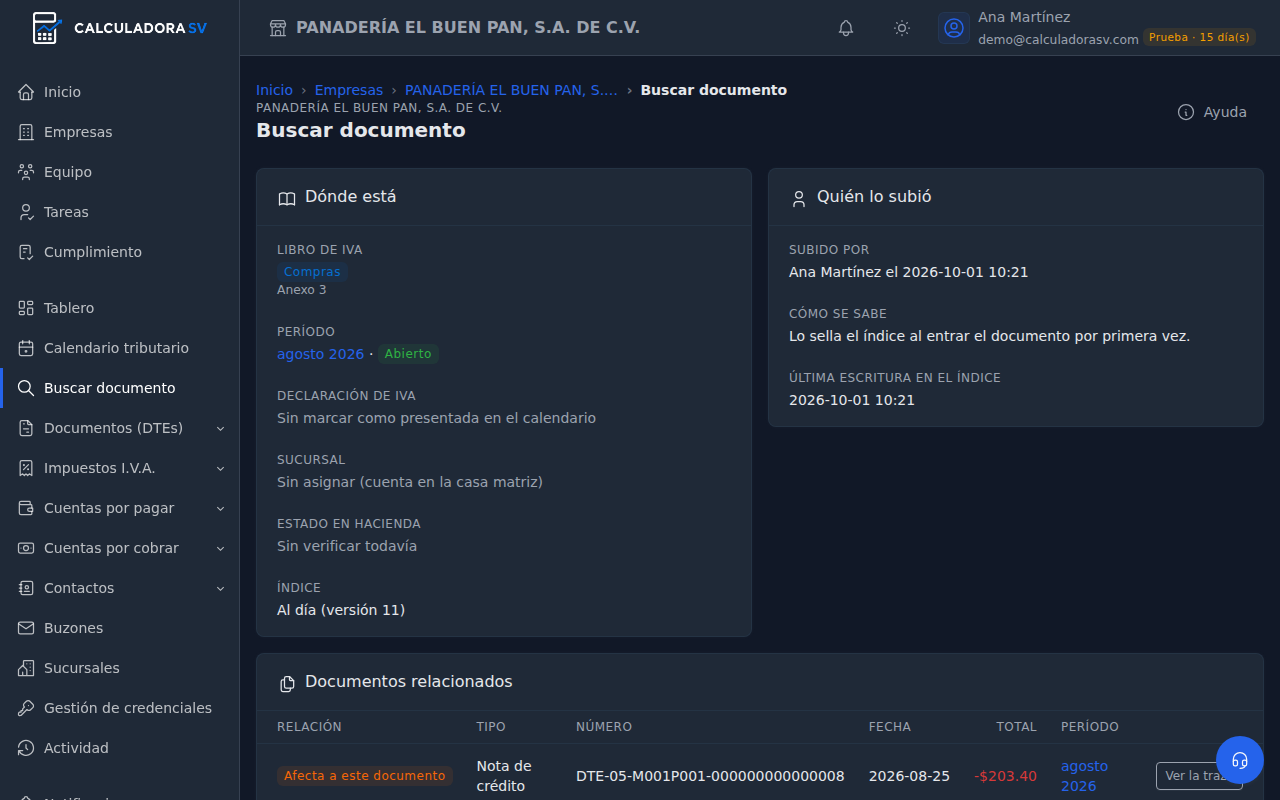
Task: Click the Abierto period status badge
Action: 408,354
